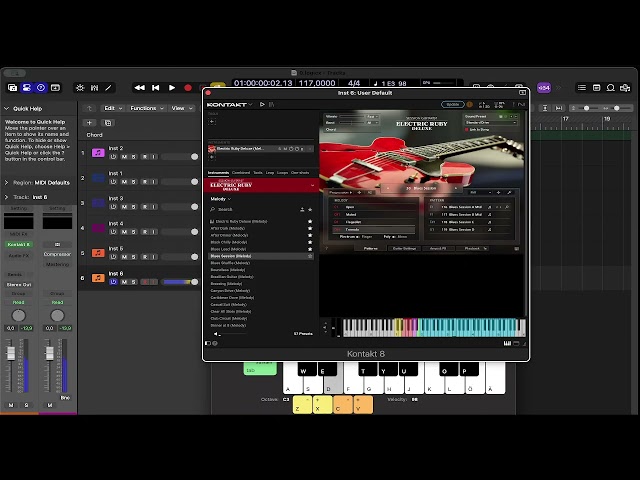This screenshot has height=480, width=640.
Task: Toggle the Inspector button in Logic's control bar
Action: 27,88
